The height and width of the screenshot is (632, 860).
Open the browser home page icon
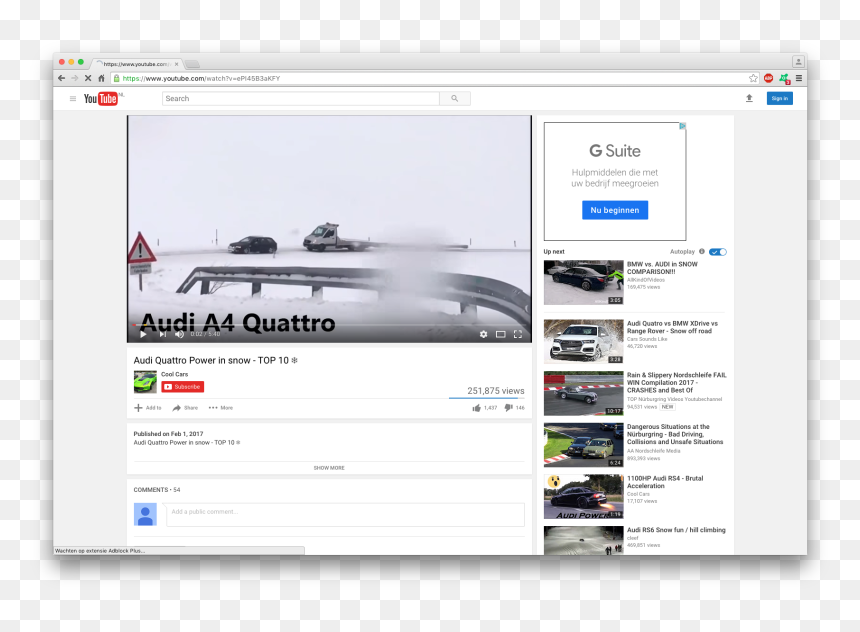(101, 78)
